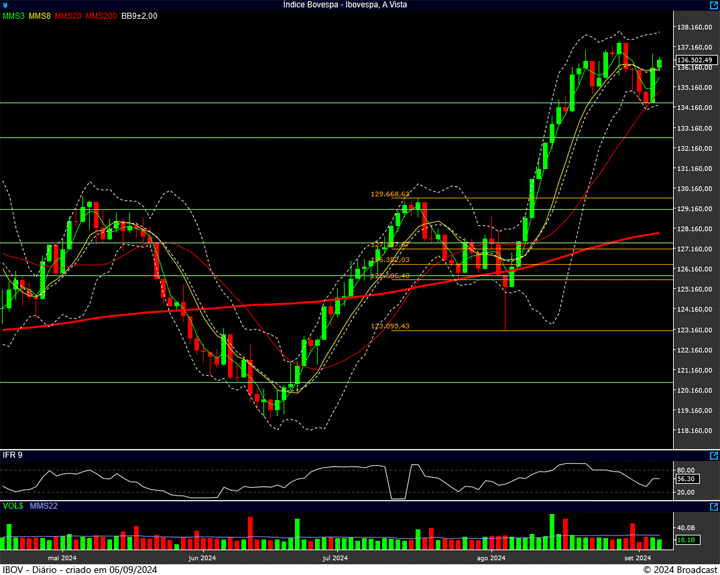The image size is (720, 575).
Task: Select the MMS200 legend label
Action: tap(101, 16)
